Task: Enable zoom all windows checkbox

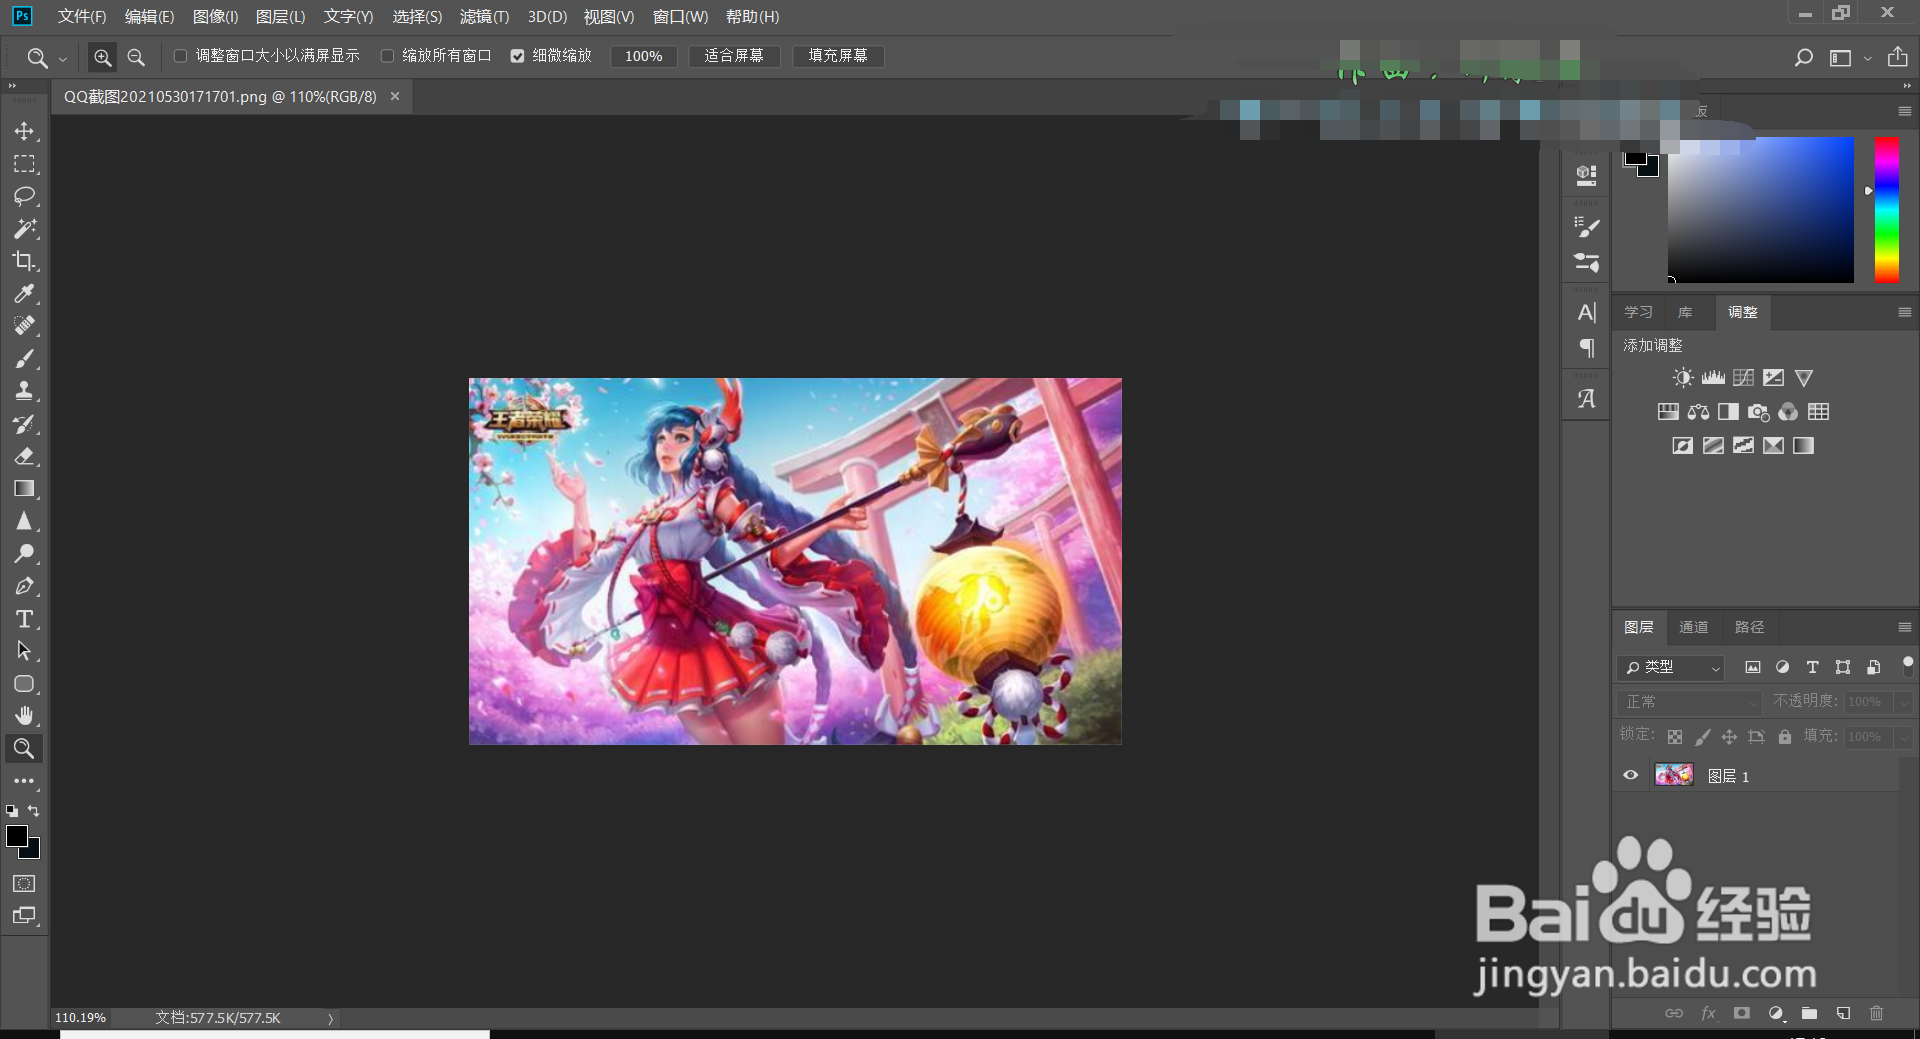Action: [x=387, y=56]
